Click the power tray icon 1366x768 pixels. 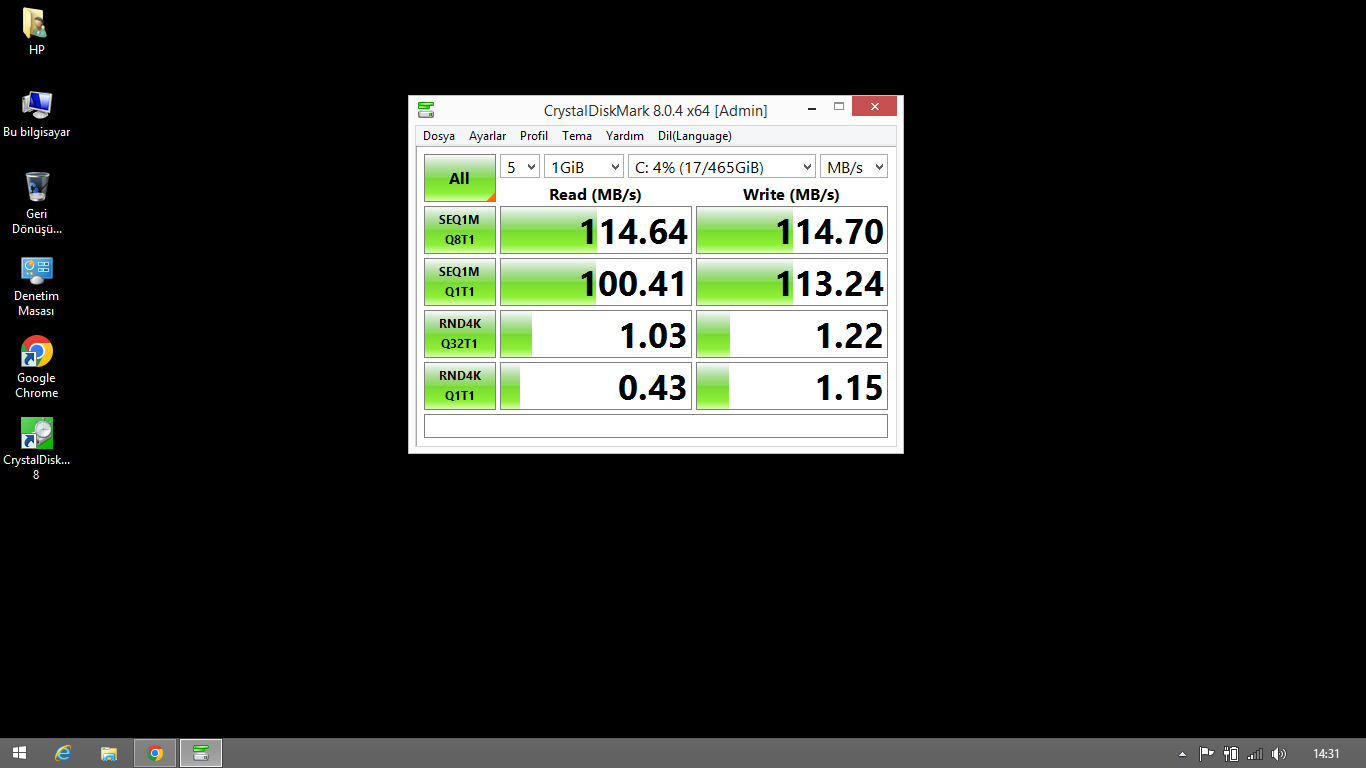click(1231, 754)
